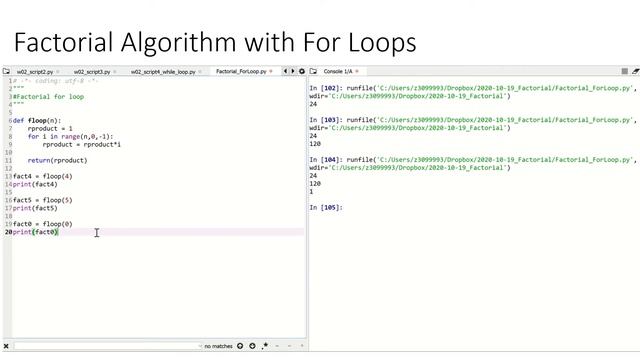Click the In [104] runfile console entry
The width and height of the screenshot is (640, 360).
tap(472, 164)
